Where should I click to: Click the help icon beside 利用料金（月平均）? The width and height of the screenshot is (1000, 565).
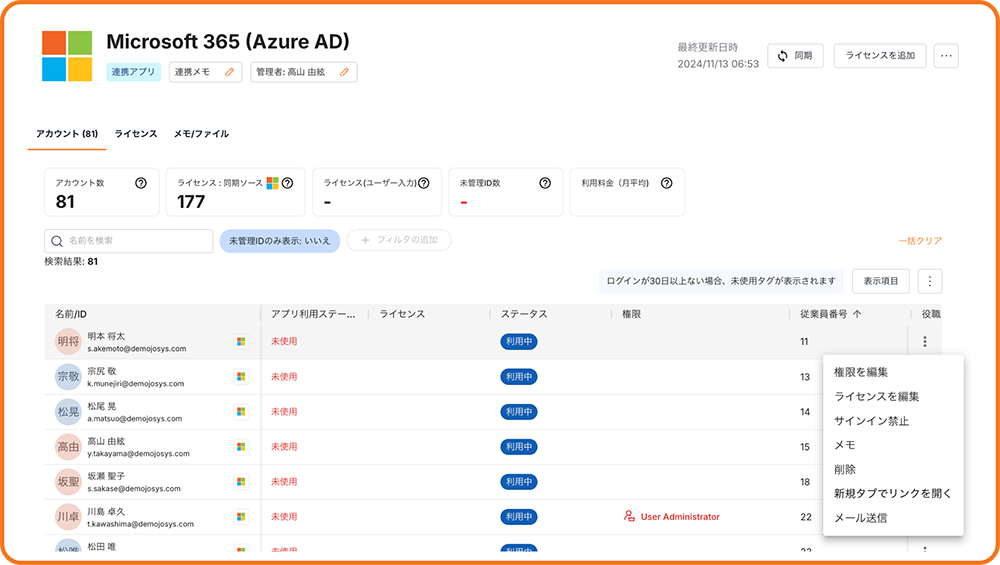(666, 183)
